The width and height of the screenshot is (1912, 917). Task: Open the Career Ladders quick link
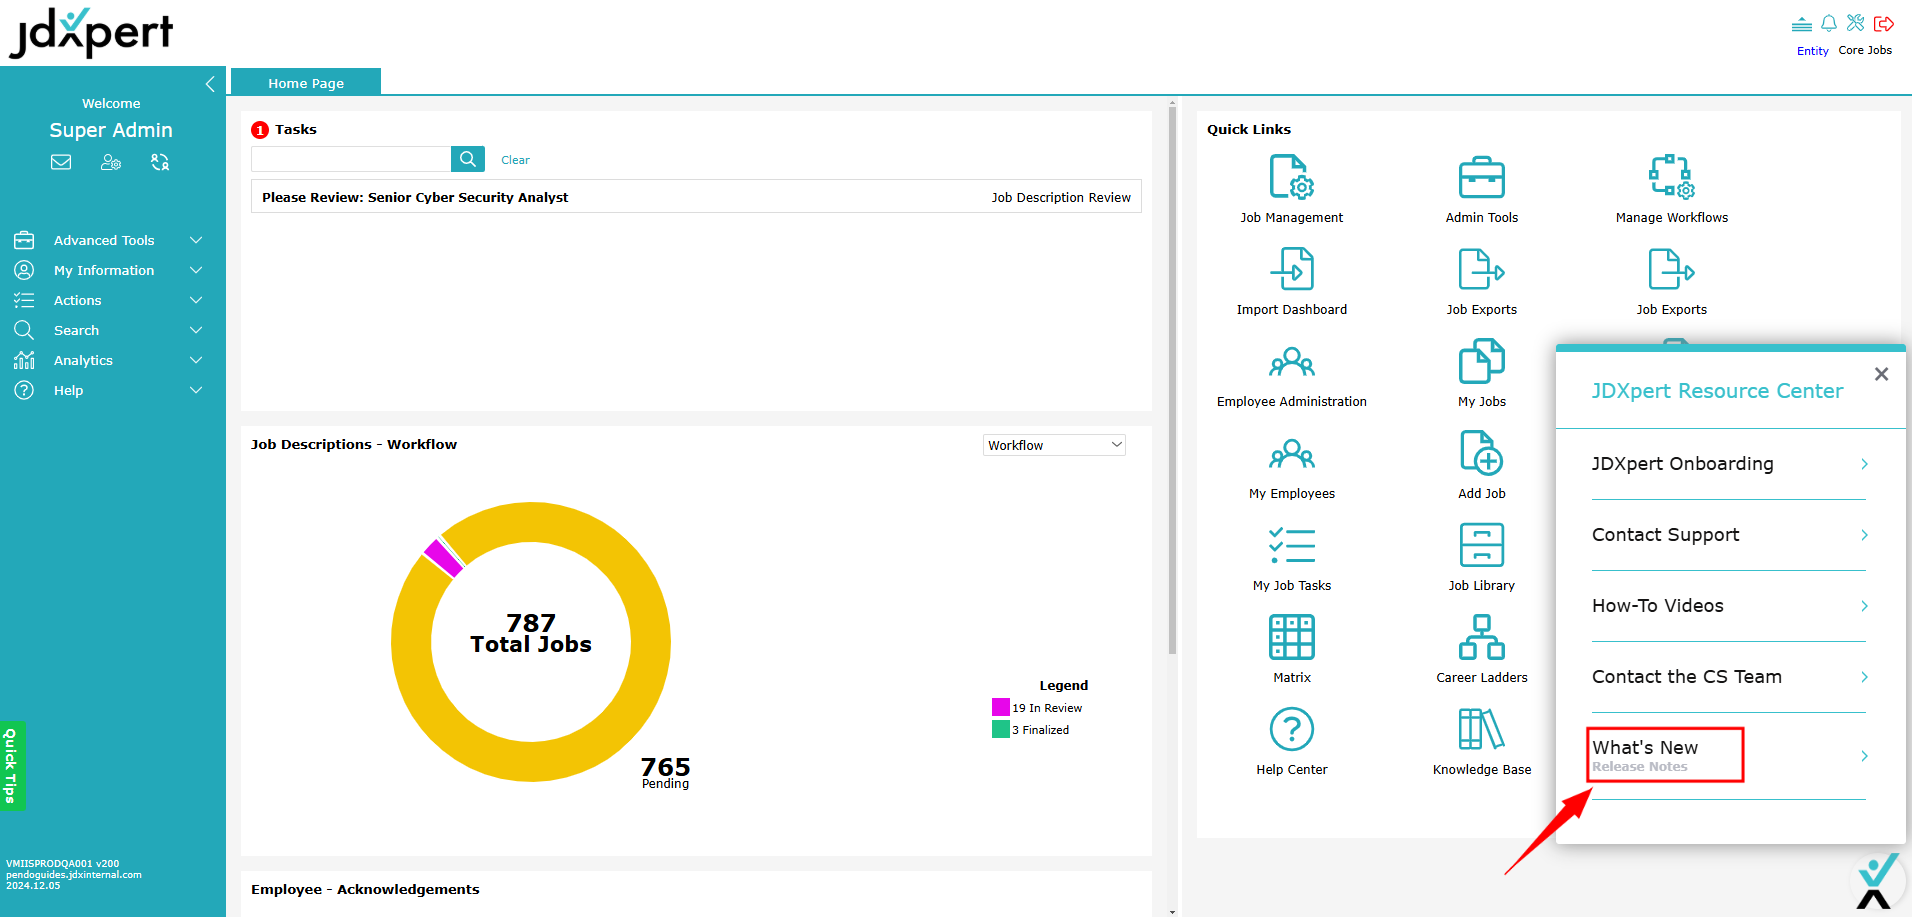(1482, 649)
